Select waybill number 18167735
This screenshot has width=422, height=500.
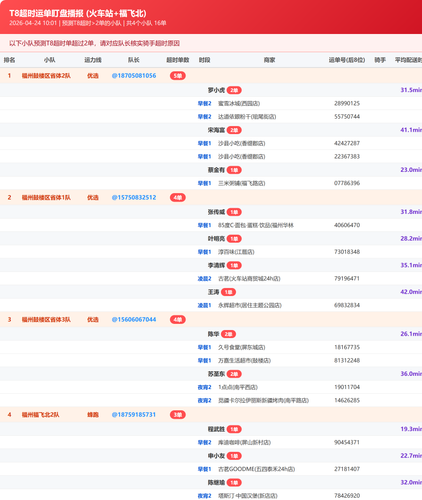pyautogui.click(x=347, y=347)
